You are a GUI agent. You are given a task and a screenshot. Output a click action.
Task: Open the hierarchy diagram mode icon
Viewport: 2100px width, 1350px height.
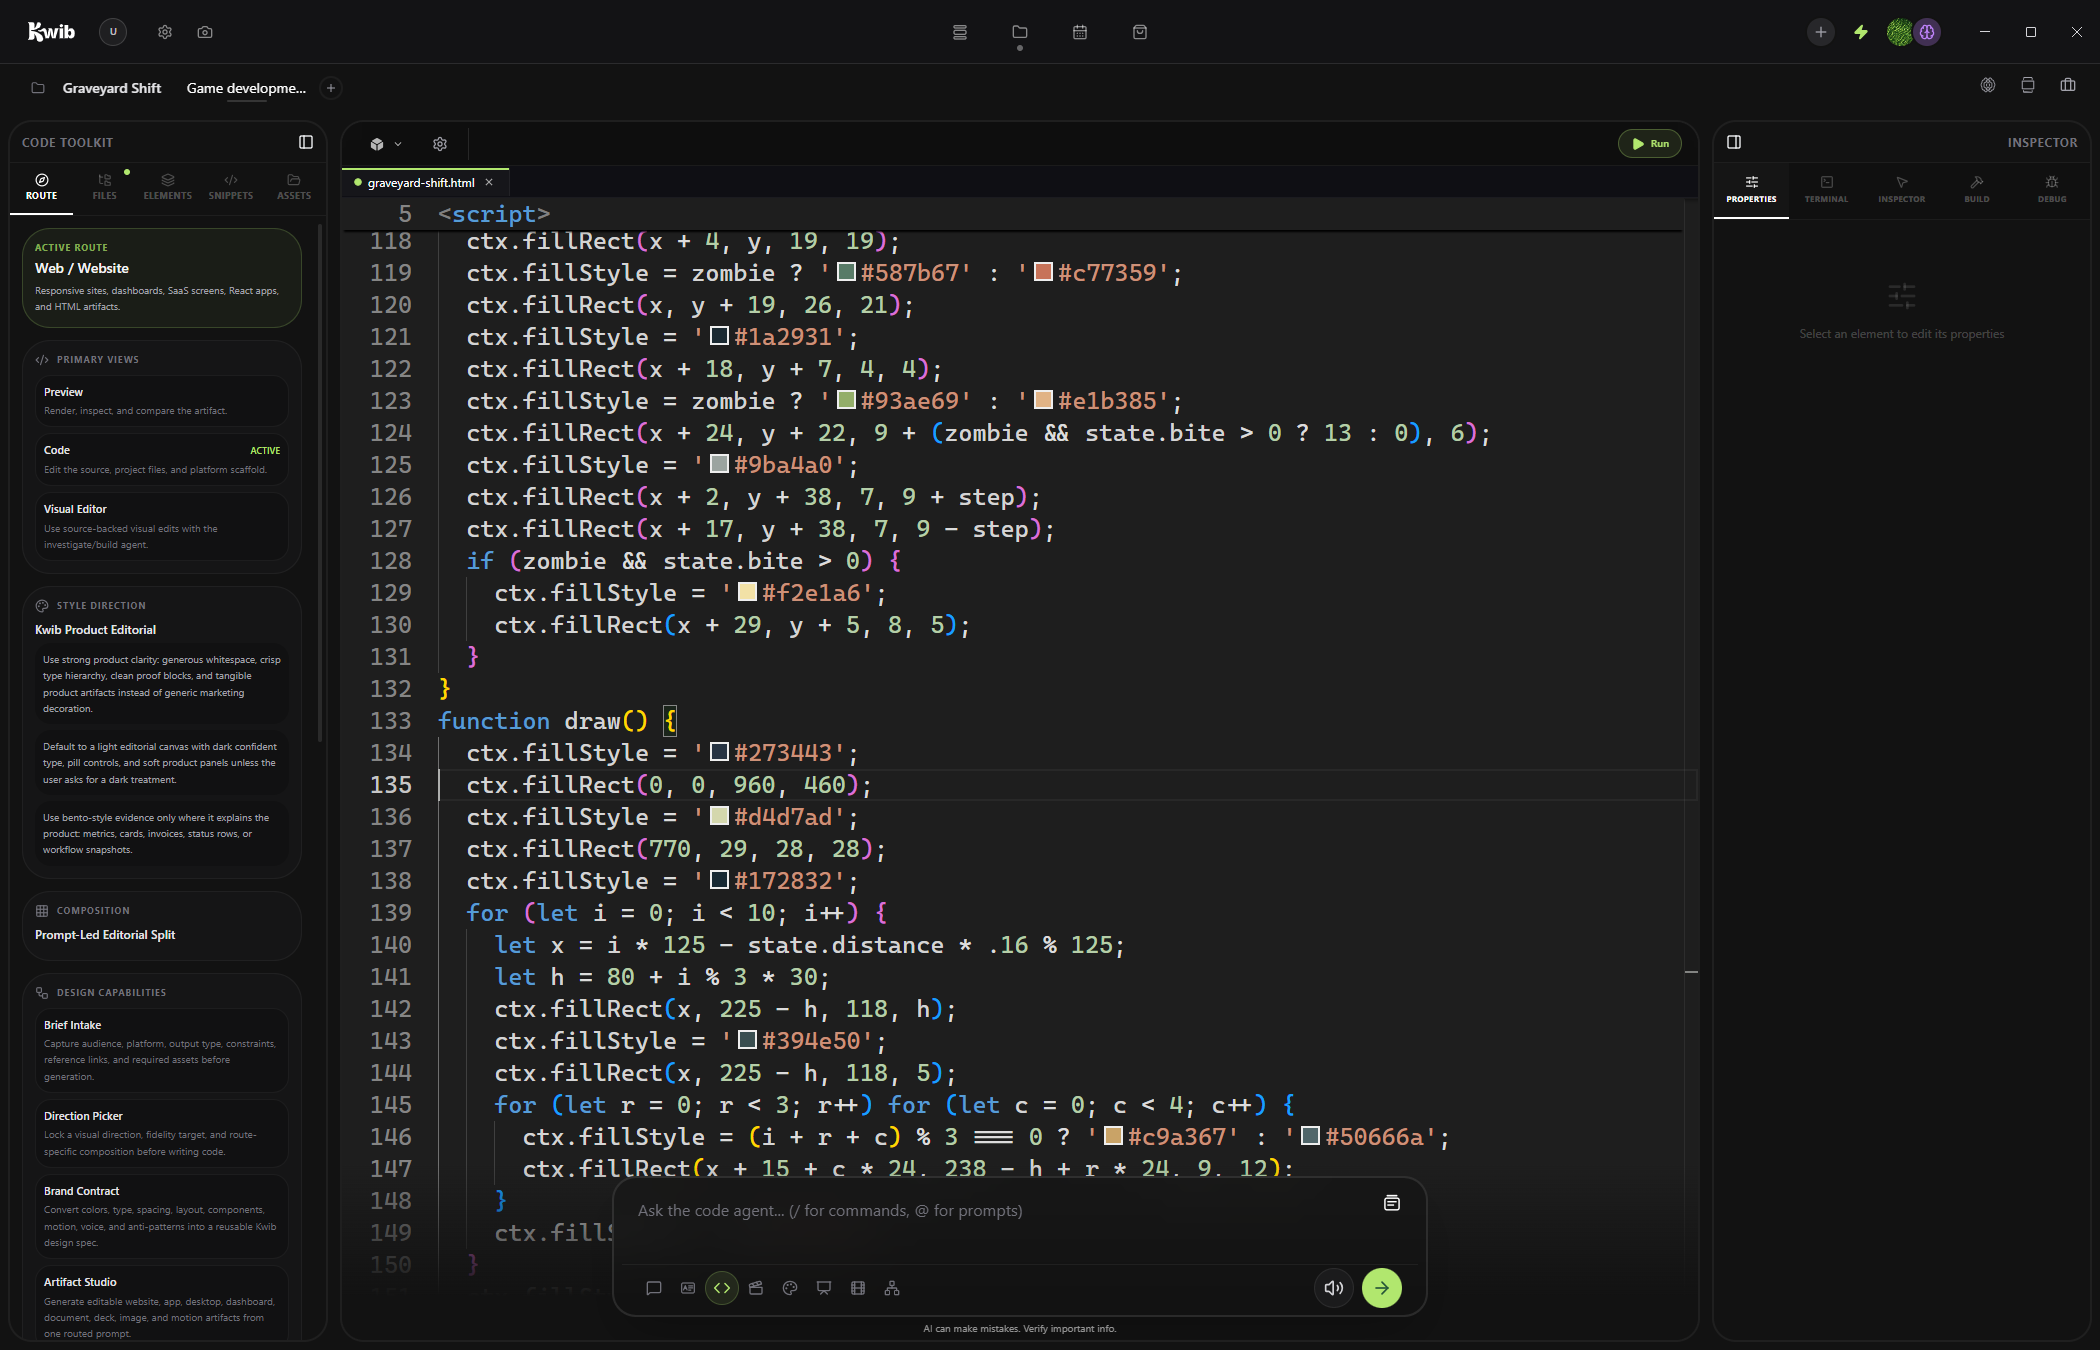[x=892, y=1288]
